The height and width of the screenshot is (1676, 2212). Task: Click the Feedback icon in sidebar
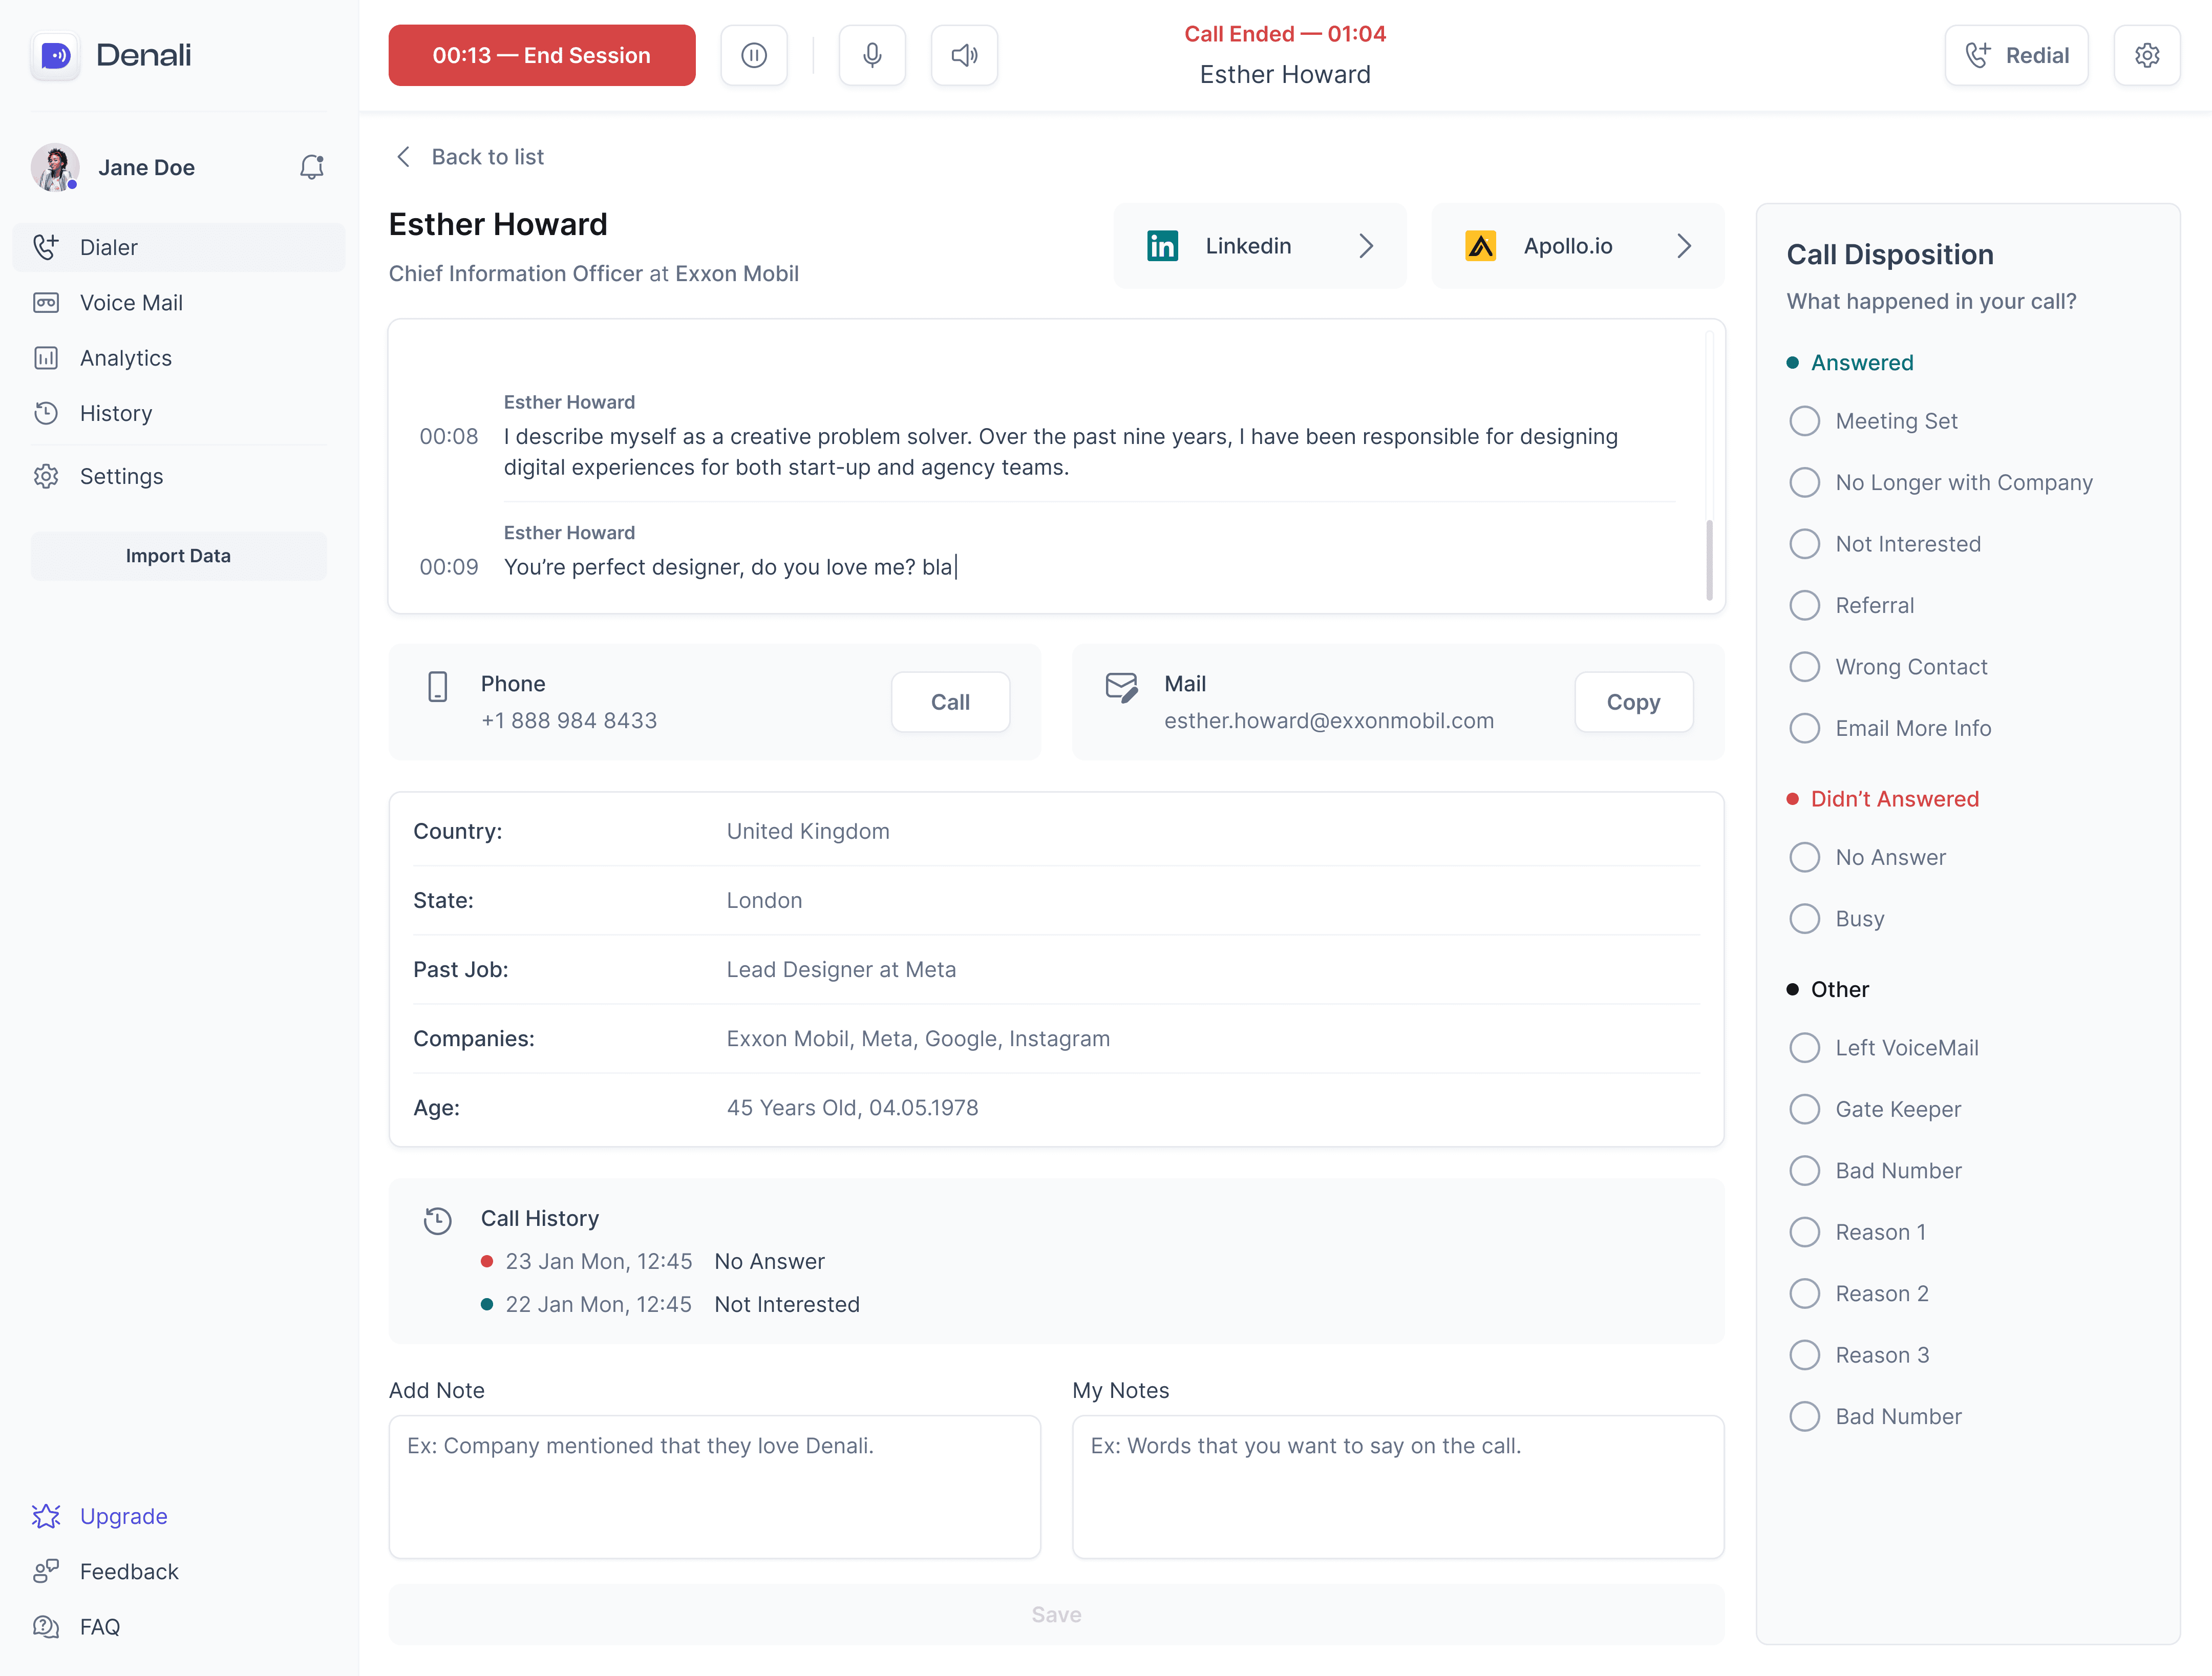pos(46,1571)
